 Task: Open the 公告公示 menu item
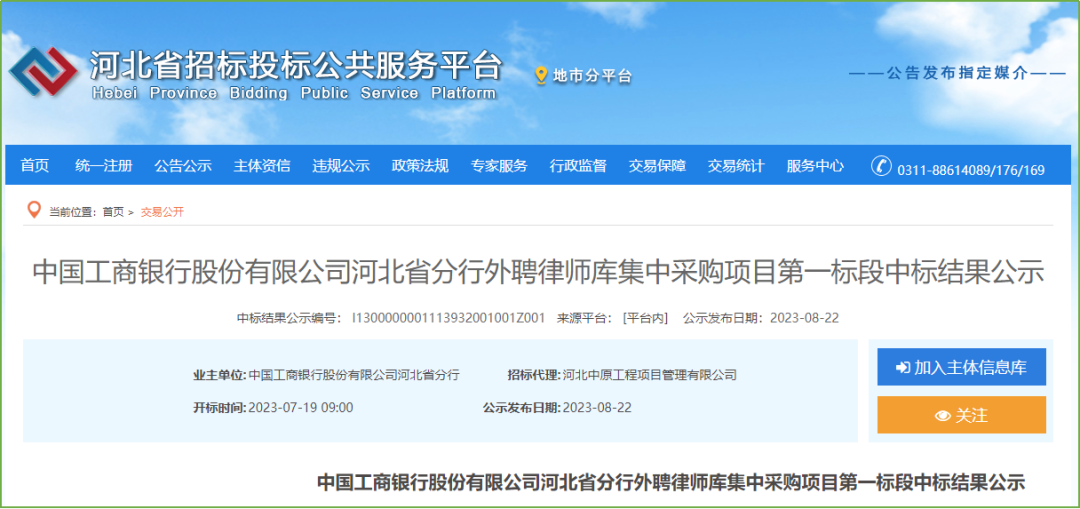click(x=183, y=165)
